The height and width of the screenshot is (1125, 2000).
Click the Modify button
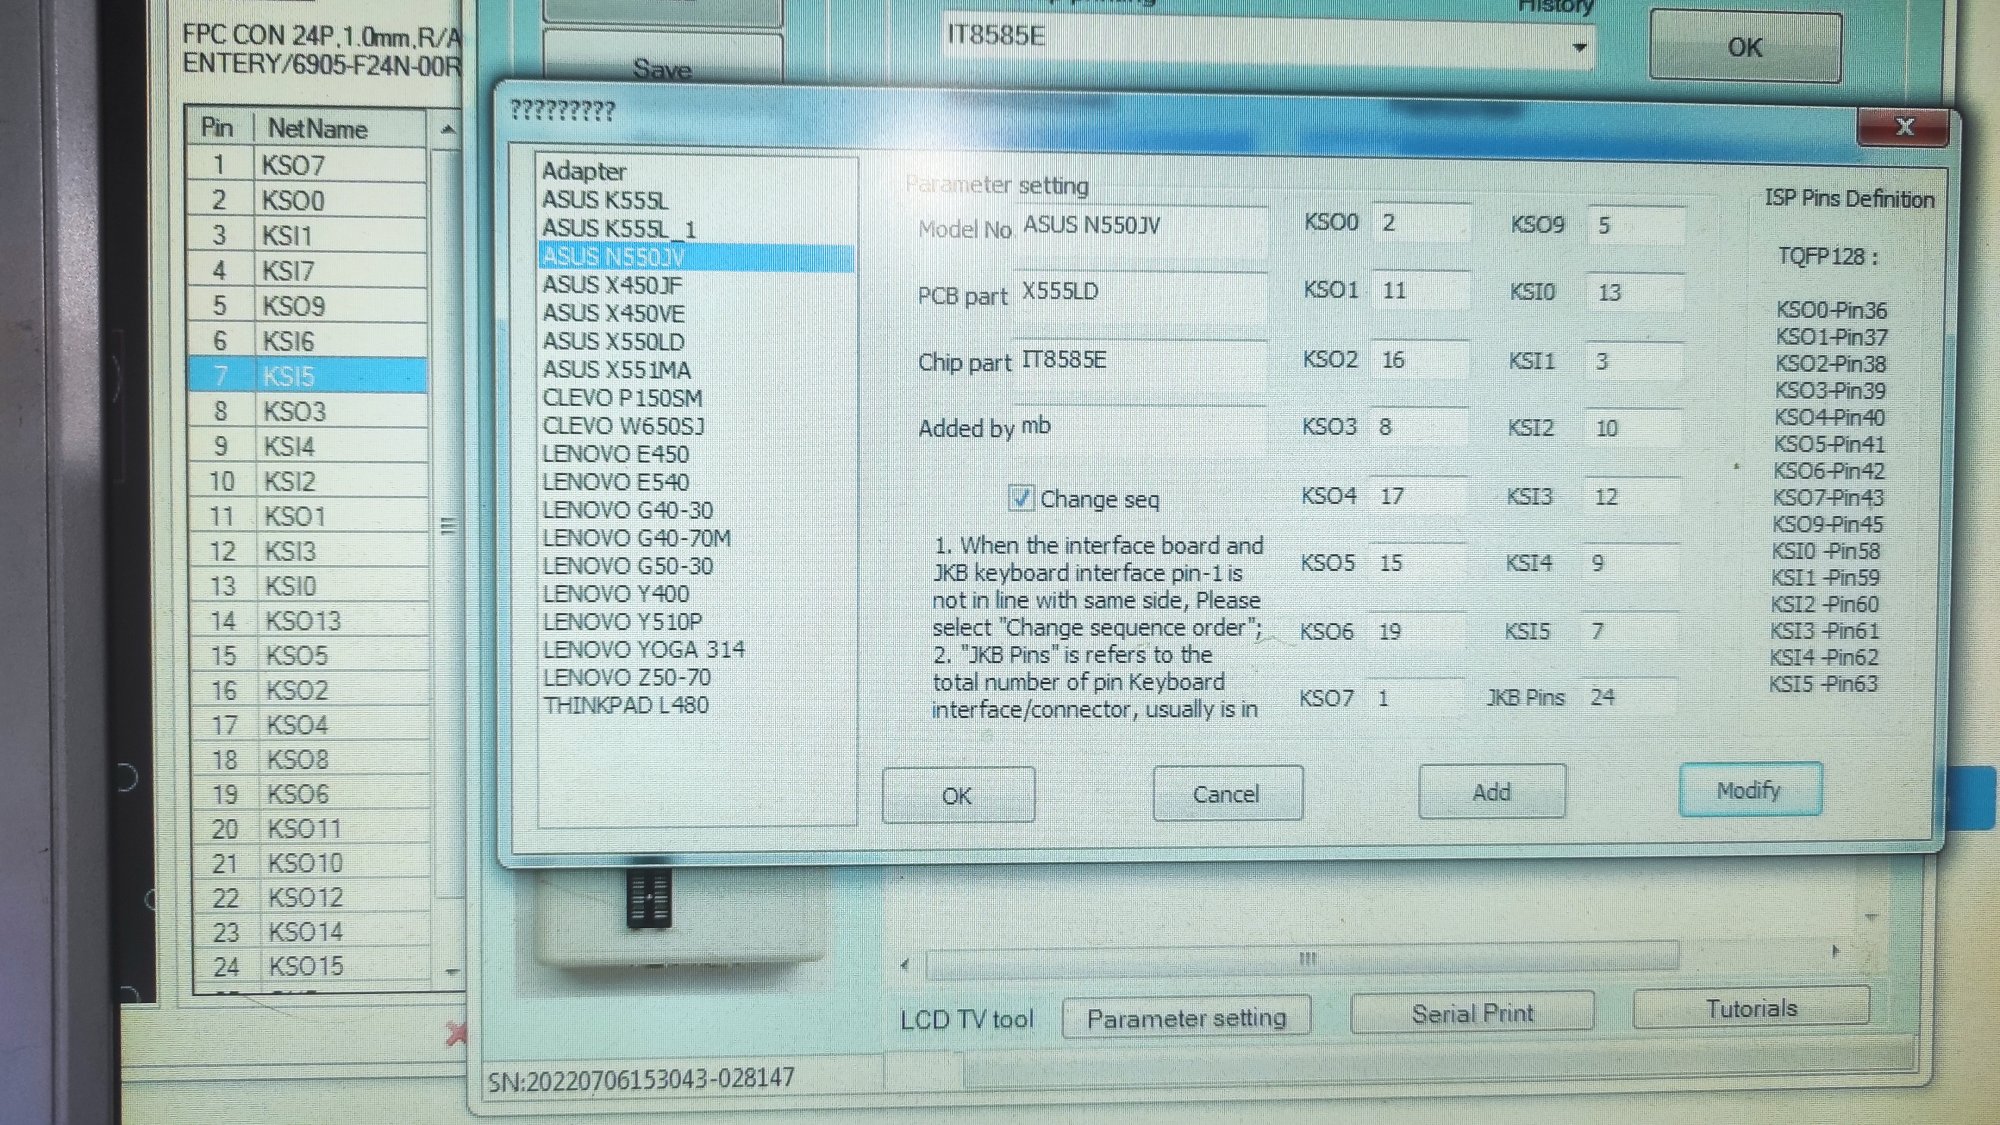point(1749,789)
